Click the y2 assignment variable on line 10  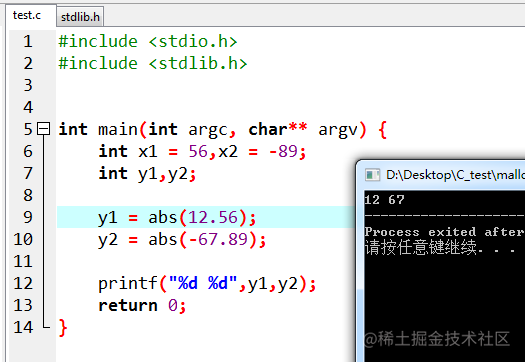[x=108, y=240]
